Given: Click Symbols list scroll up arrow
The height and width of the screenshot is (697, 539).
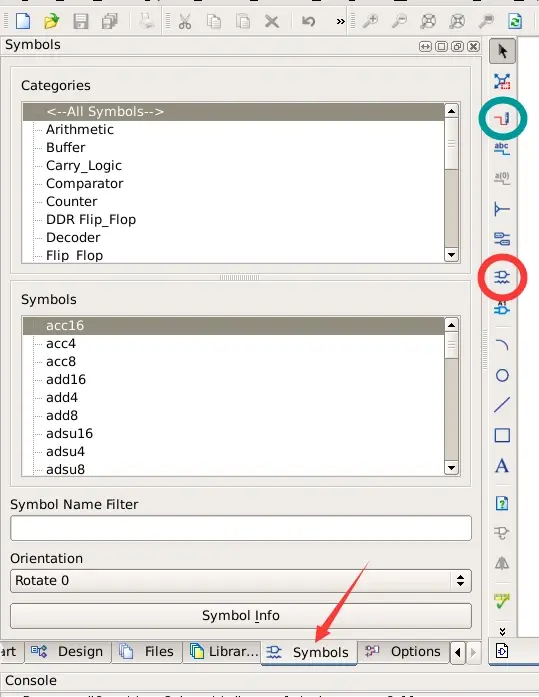Looking at the screenshot, I should tap(451, 325).
